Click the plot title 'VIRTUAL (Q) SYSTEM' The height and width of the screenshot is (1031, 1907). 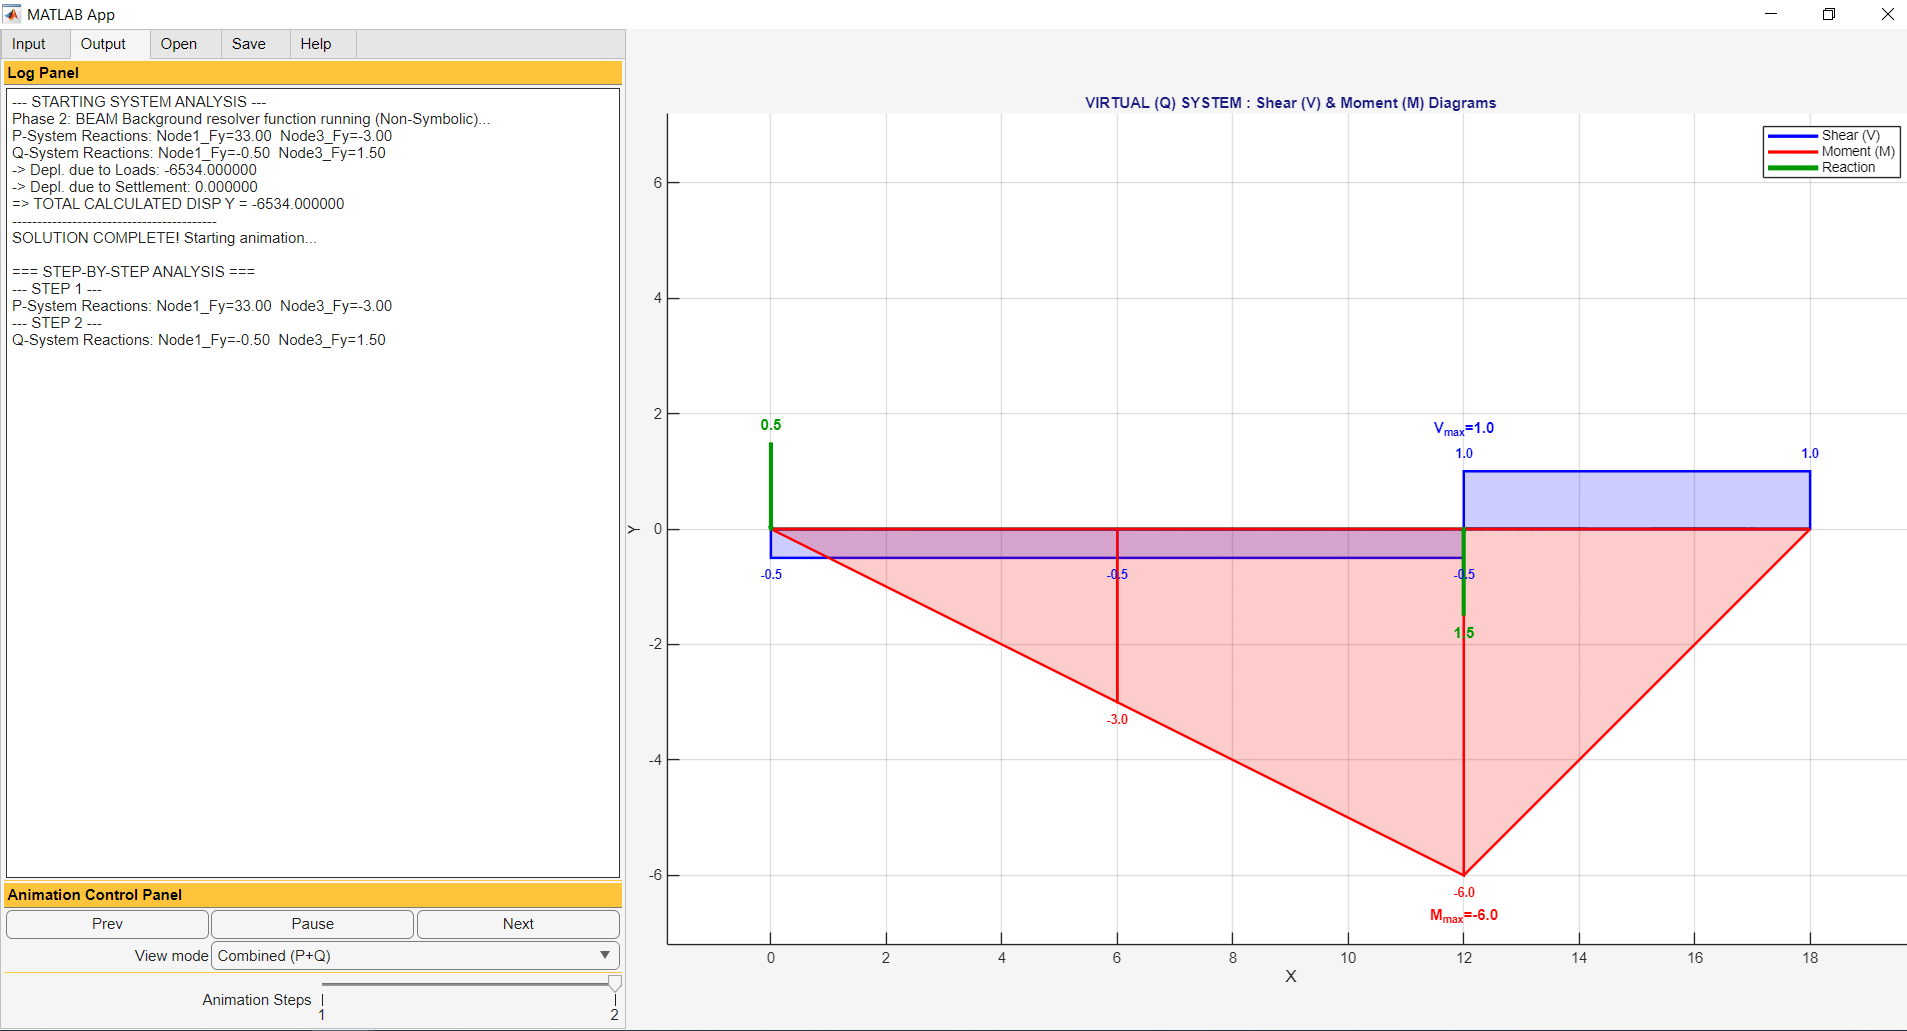tap(1290, 103)
